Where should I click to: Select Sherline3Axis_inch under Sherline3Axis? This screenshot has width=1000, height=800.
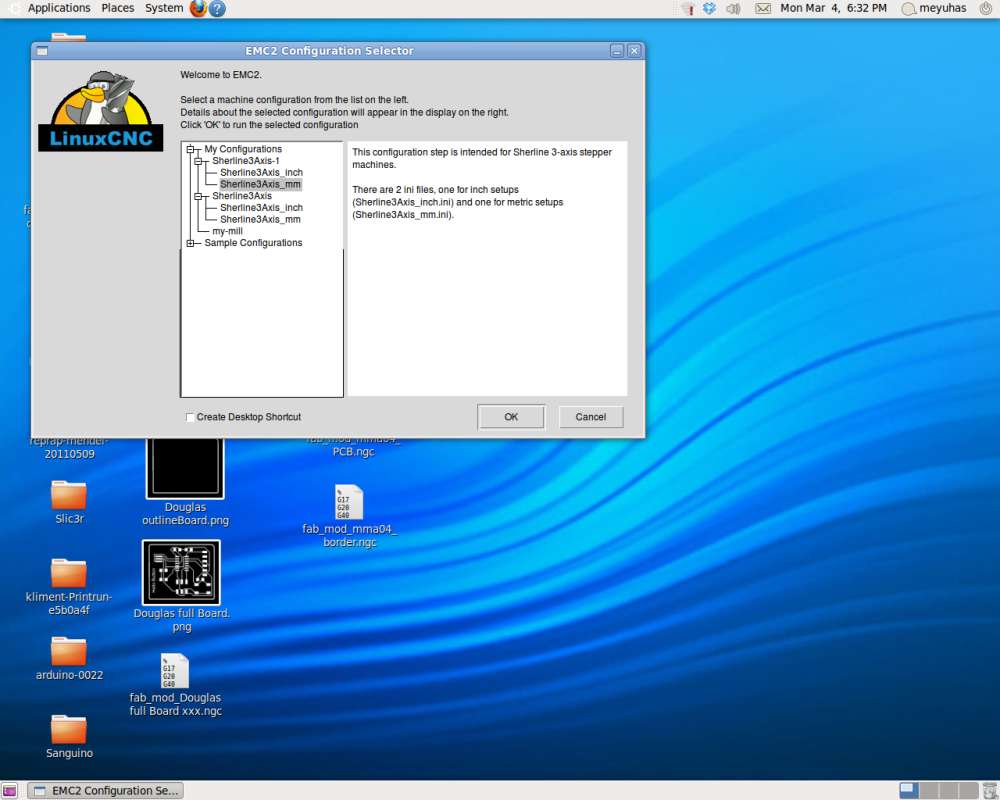[x=261, y=207]
